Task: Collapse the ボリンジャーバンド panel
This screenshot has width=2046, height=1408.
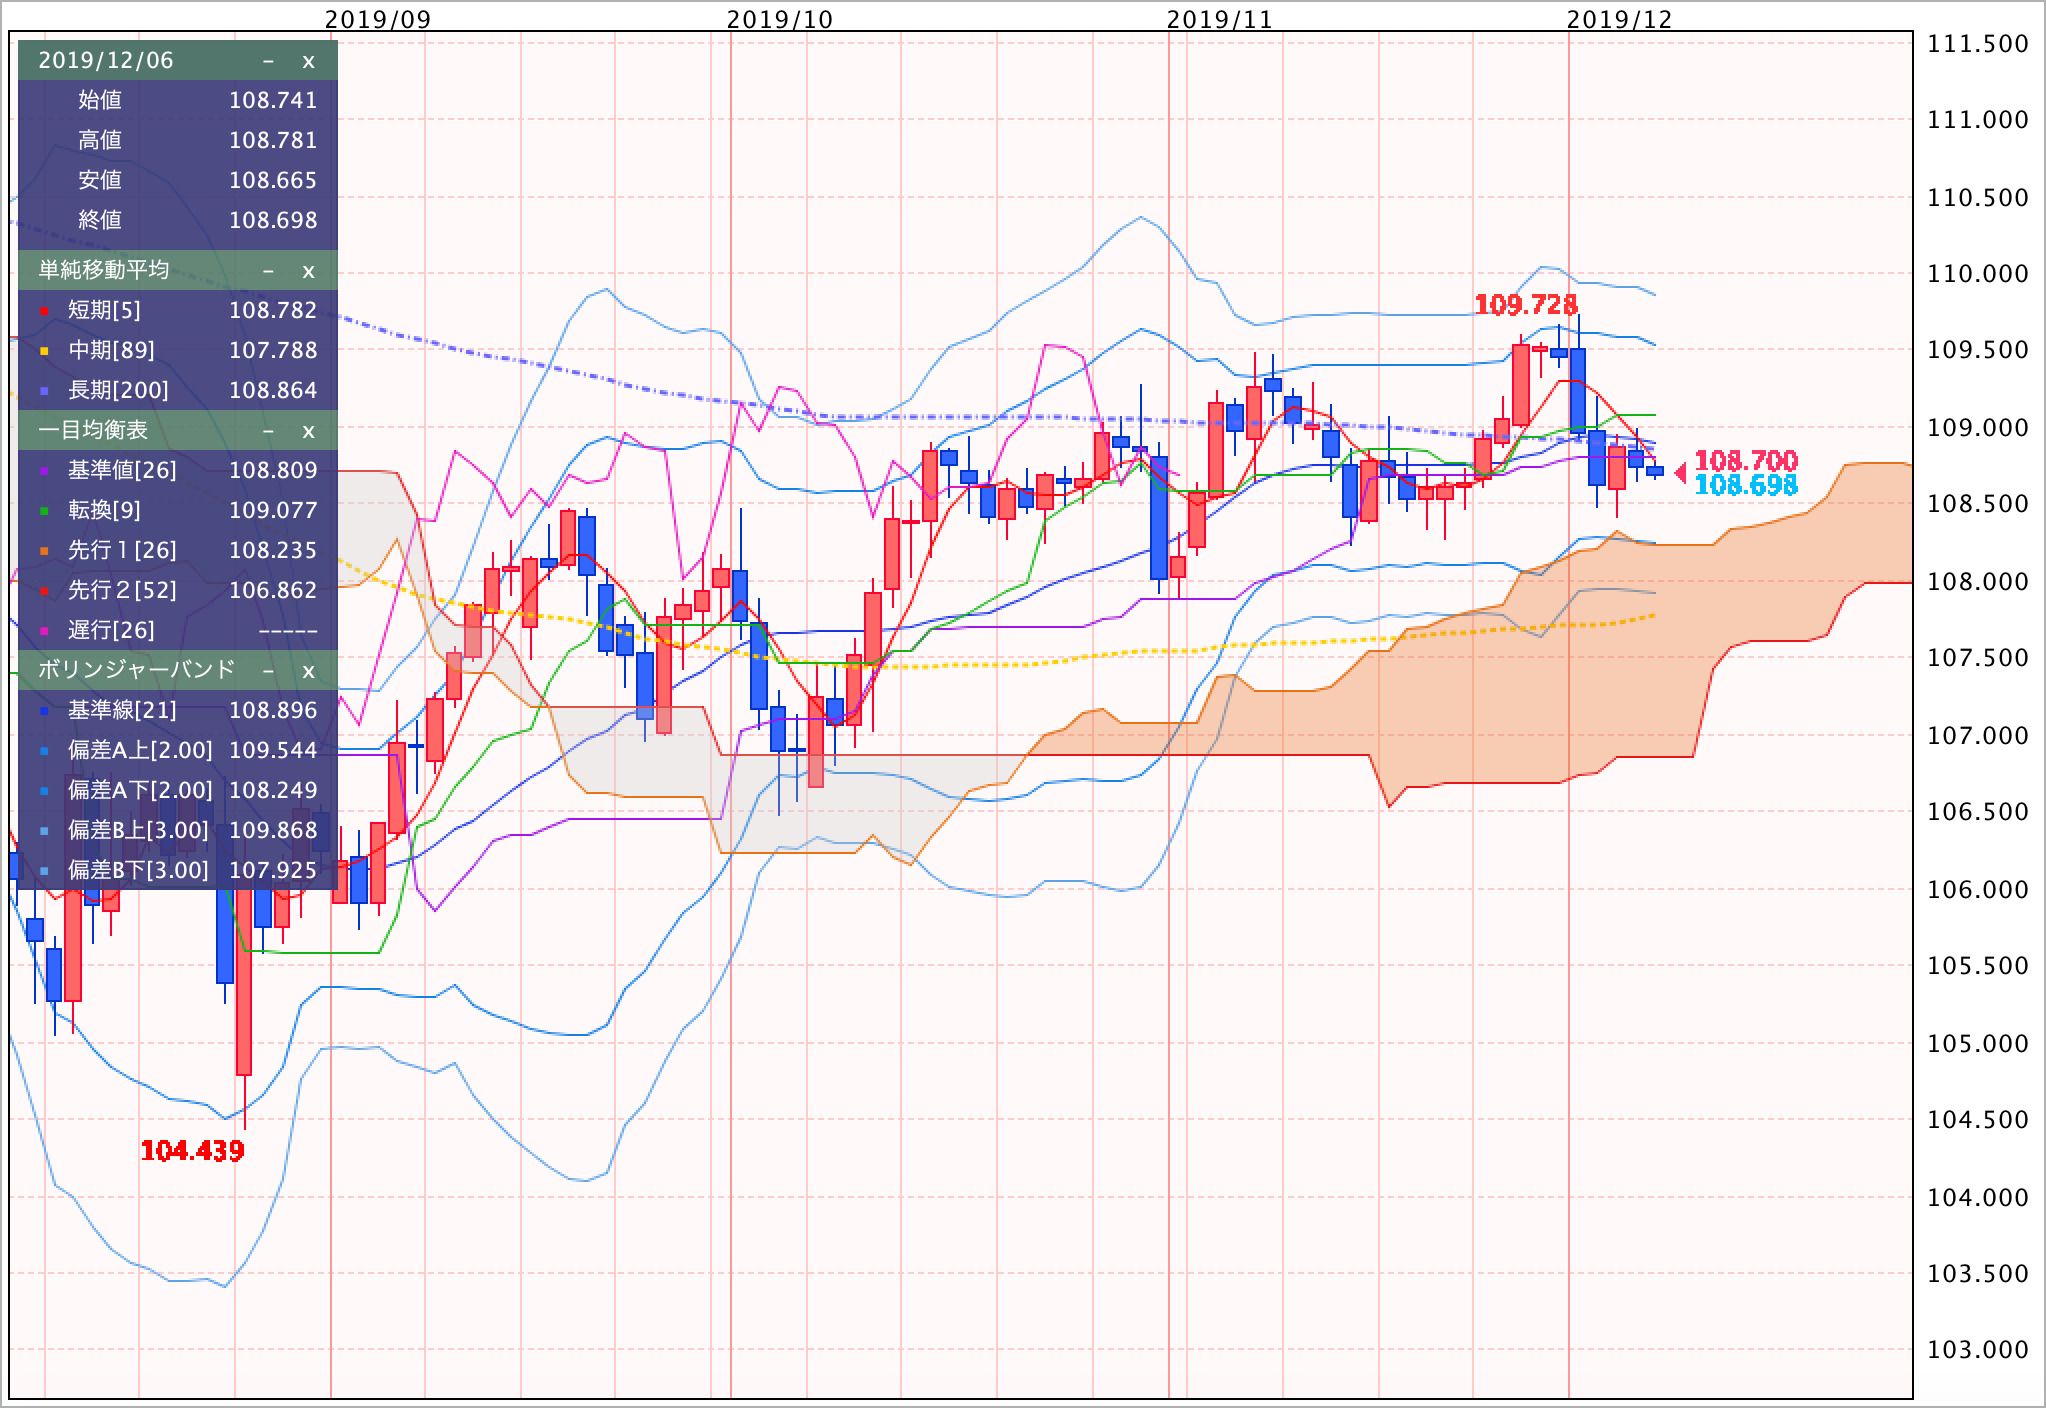Action: (268, 671)
